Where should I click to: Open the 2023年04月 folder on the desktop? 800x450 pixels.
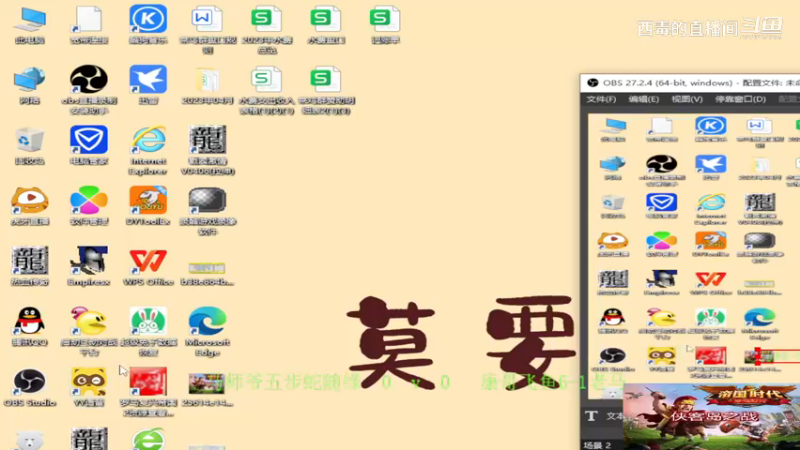(207, 85)
